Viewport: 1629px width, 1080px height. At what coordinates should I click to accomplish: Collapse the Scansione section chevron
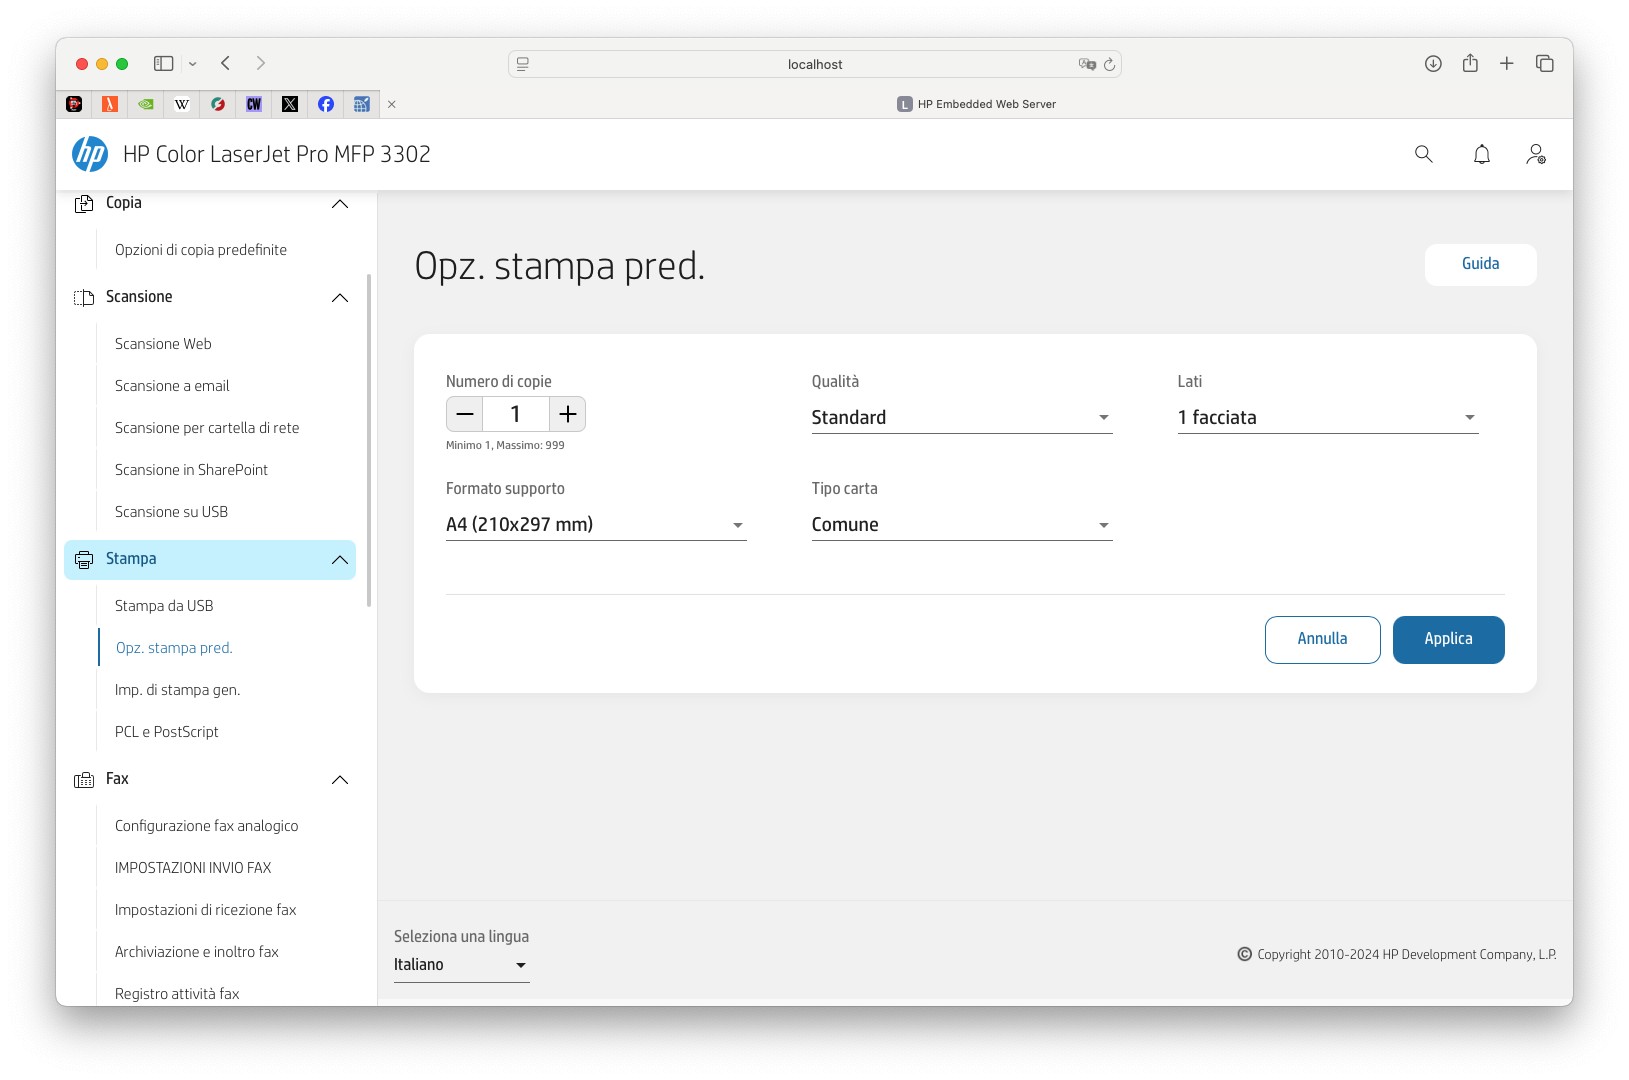coord(340,298)
